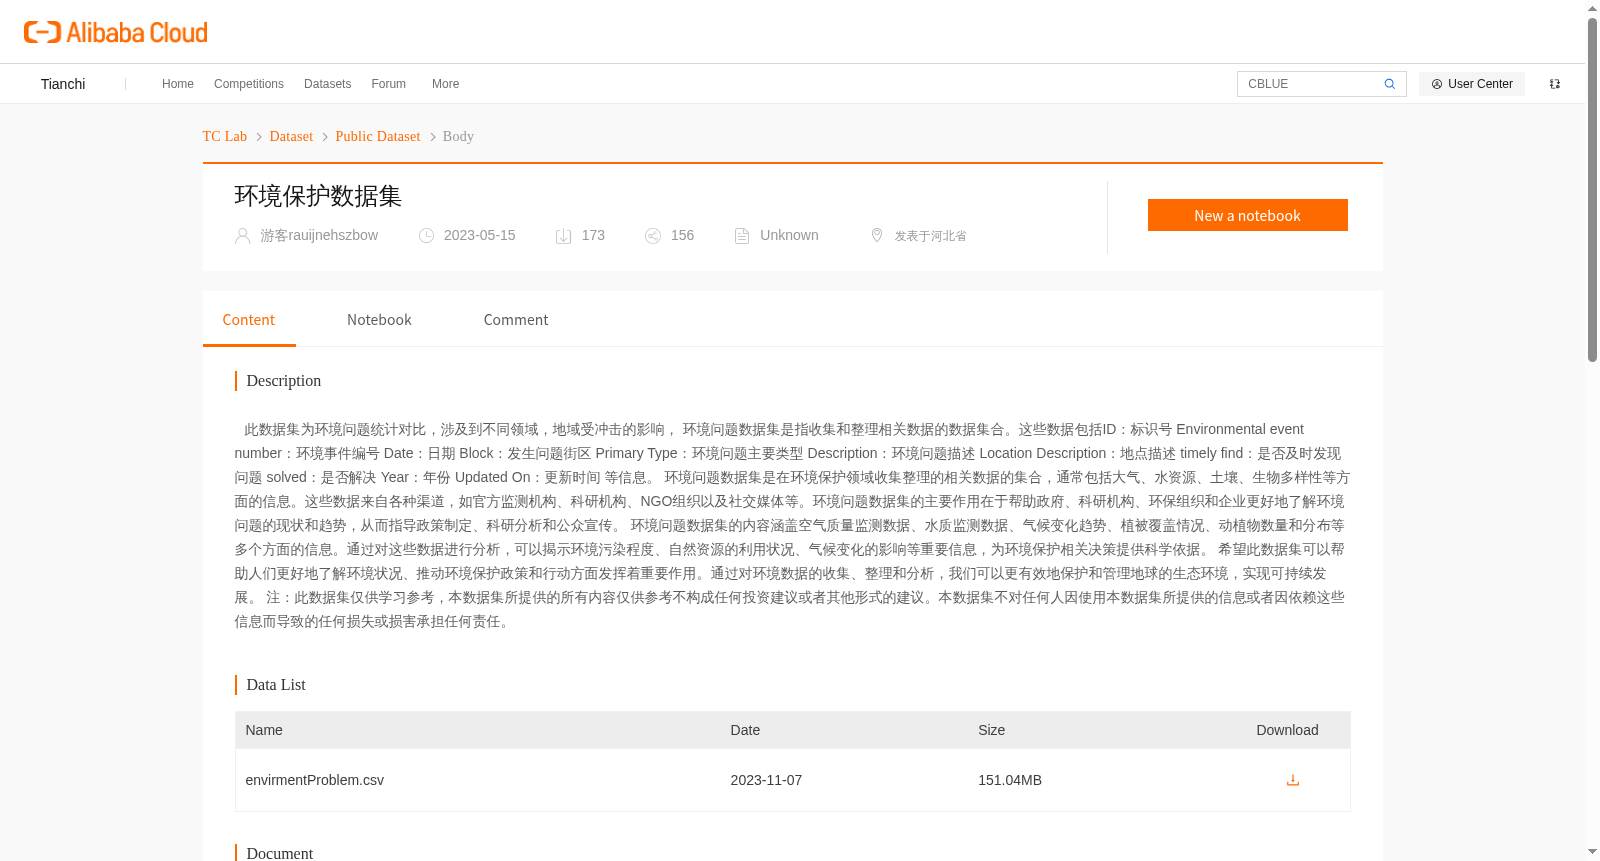This screenshot has width=1600, height=861.
Task: Click the Download column header
Action: pyautogui.click(x=1287, y=730)
